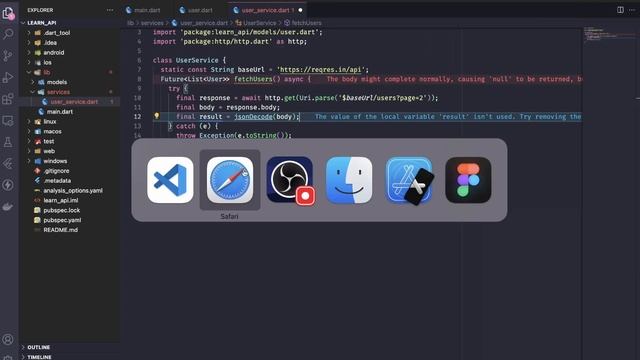Image resolution: width=640 pixels, height=360 pixels.
Task: Open the Source Control view
Action: [8, 56]
